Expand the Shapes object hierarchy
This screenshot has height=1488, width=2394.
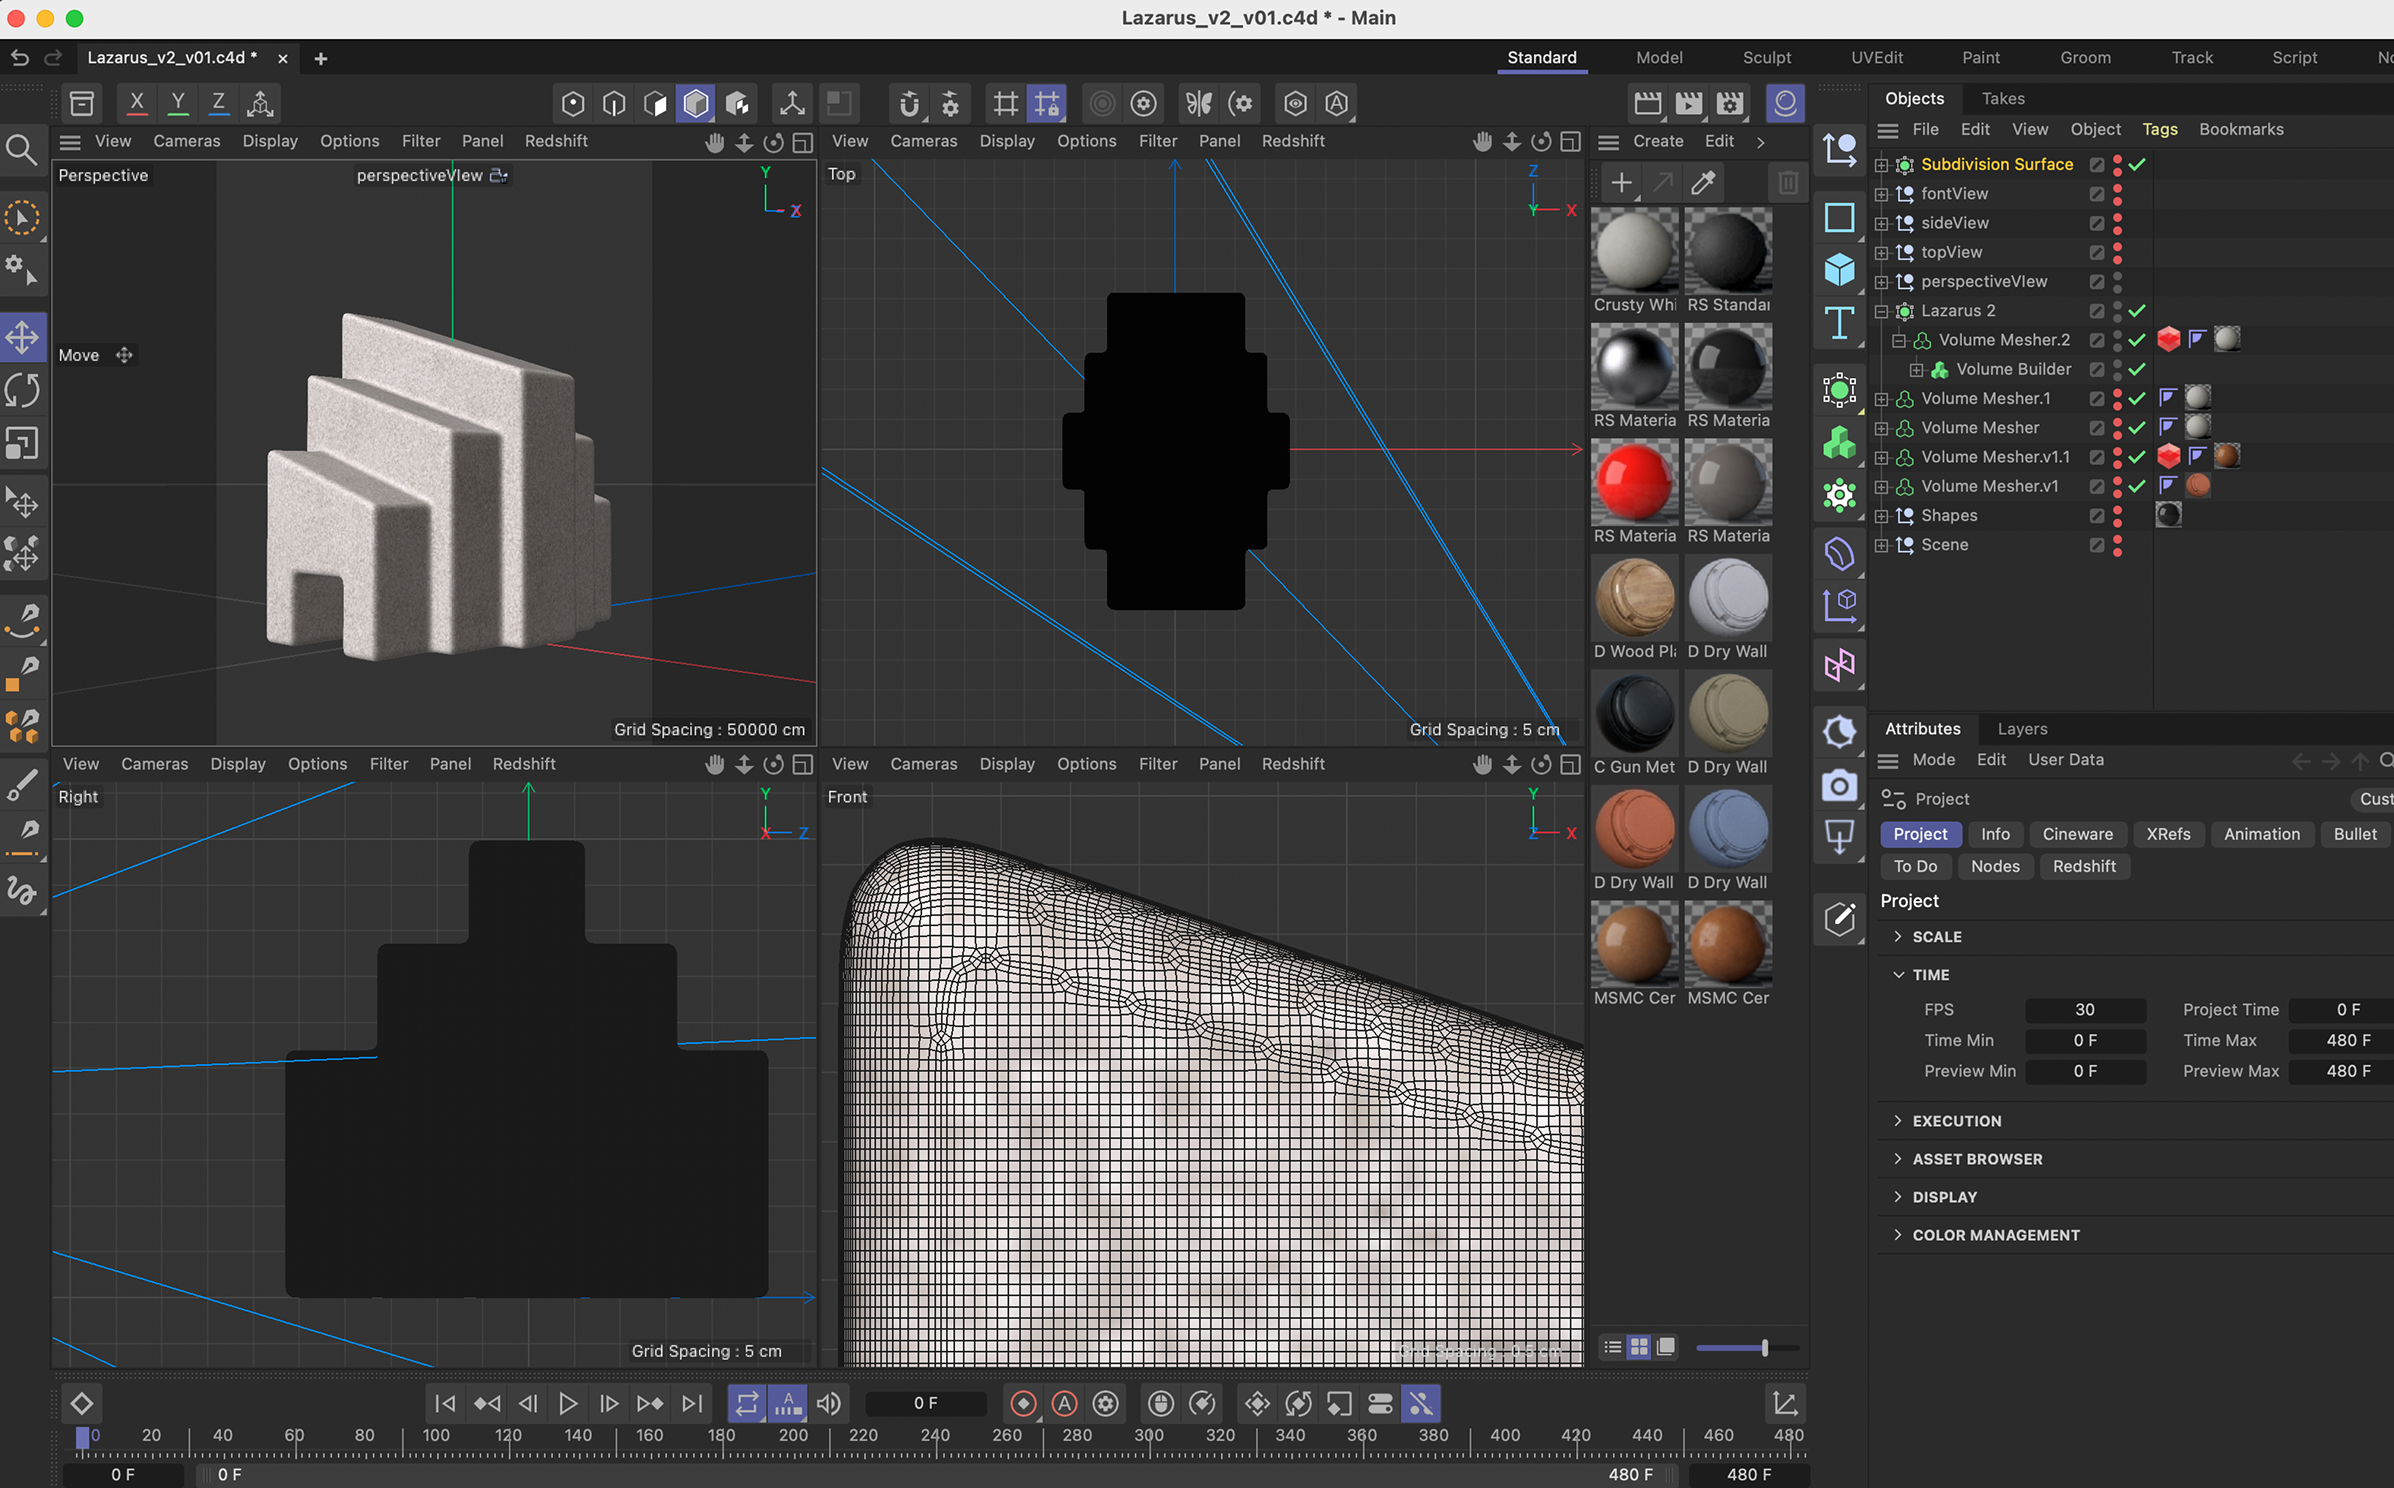[1881, 516]
